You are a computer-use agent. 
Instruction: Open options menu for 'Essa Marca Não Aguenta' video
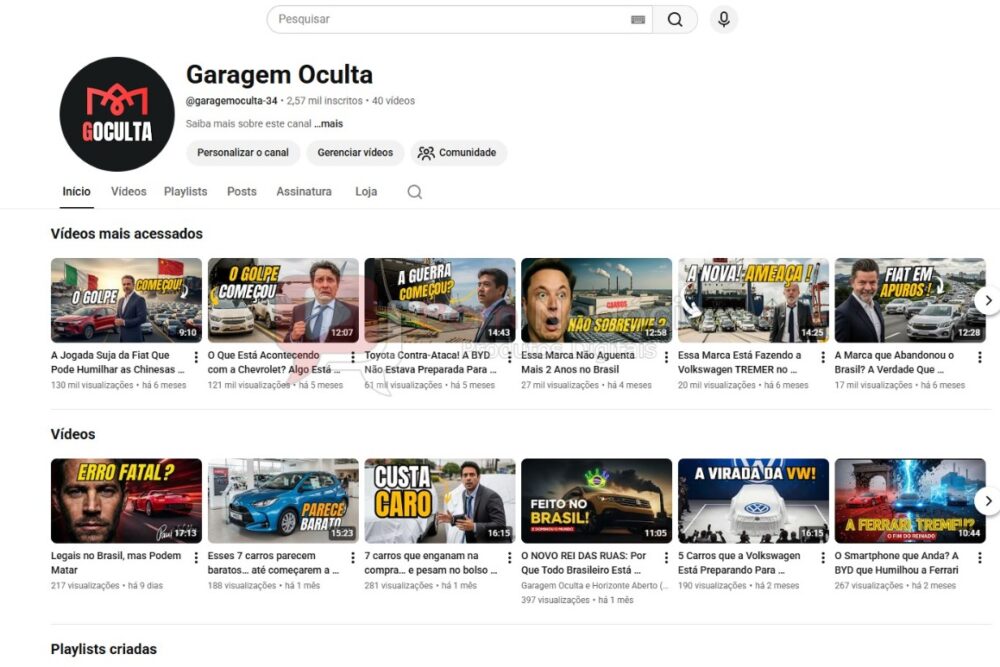coord(666,357)
